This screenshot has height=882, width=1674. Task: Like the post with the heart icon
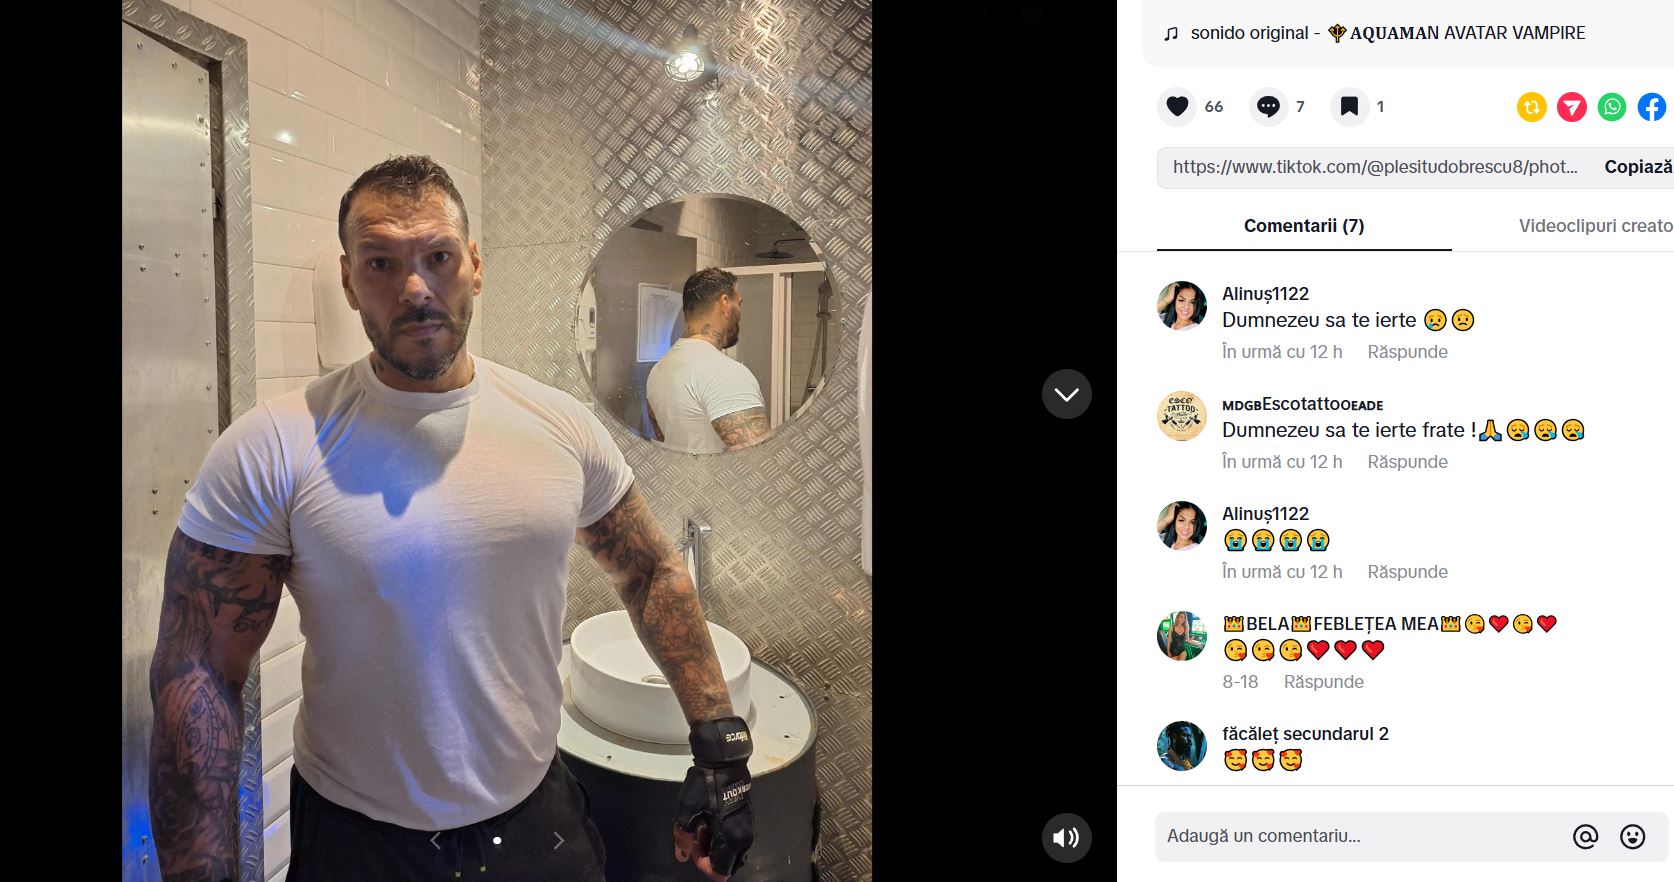[x=1177, y=106]
